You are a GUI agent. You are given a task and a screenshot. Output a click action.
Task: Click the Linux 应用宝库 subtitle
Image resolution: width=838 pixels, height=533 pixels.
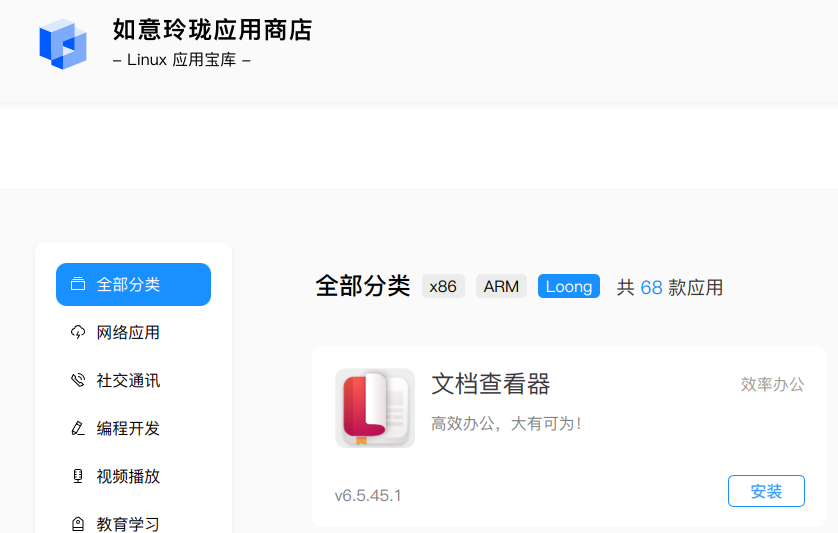pyautogui.click(x=182, y=59)
